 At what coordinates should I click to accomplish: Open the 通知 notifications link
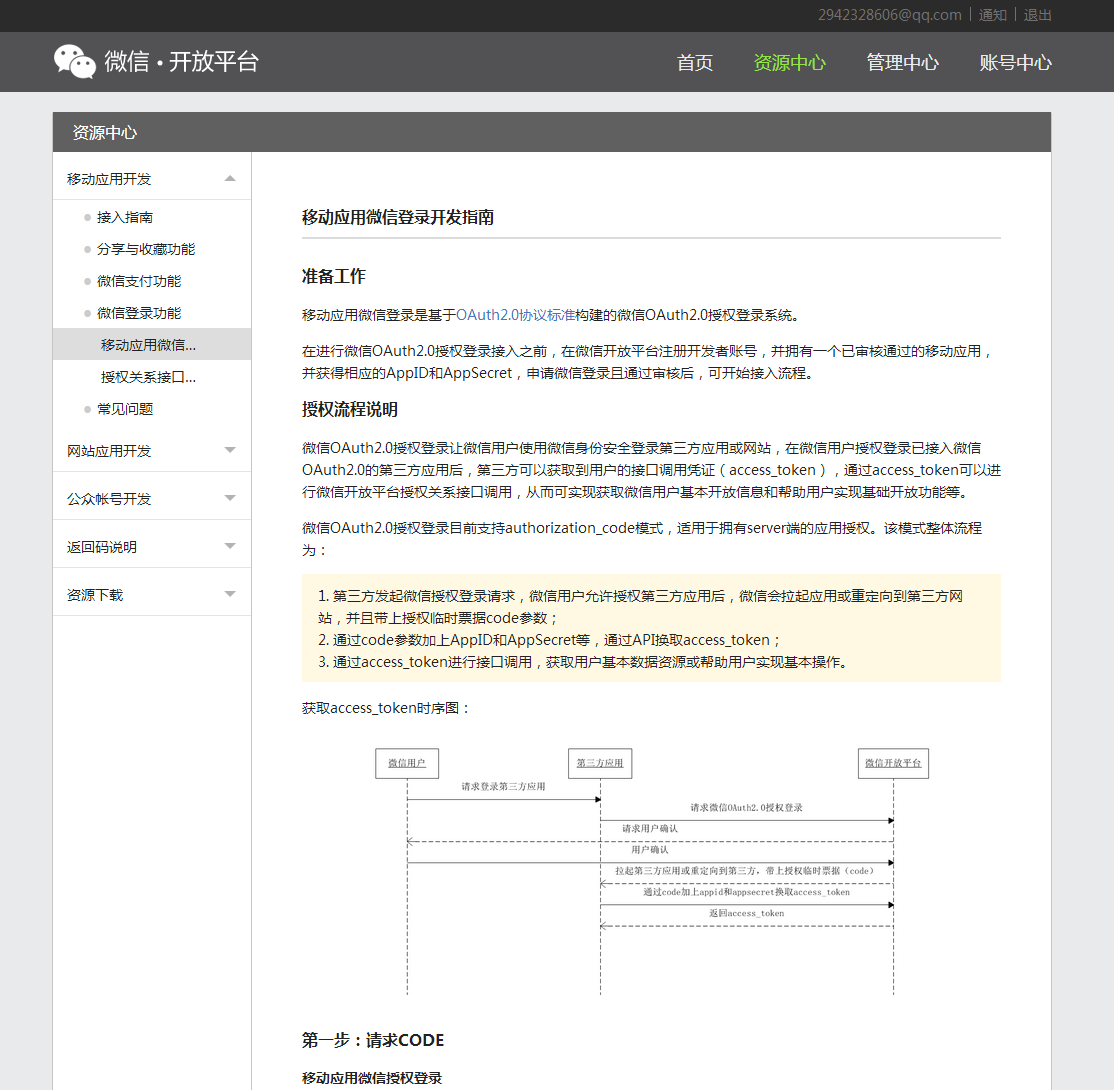[x=993, y=15]
